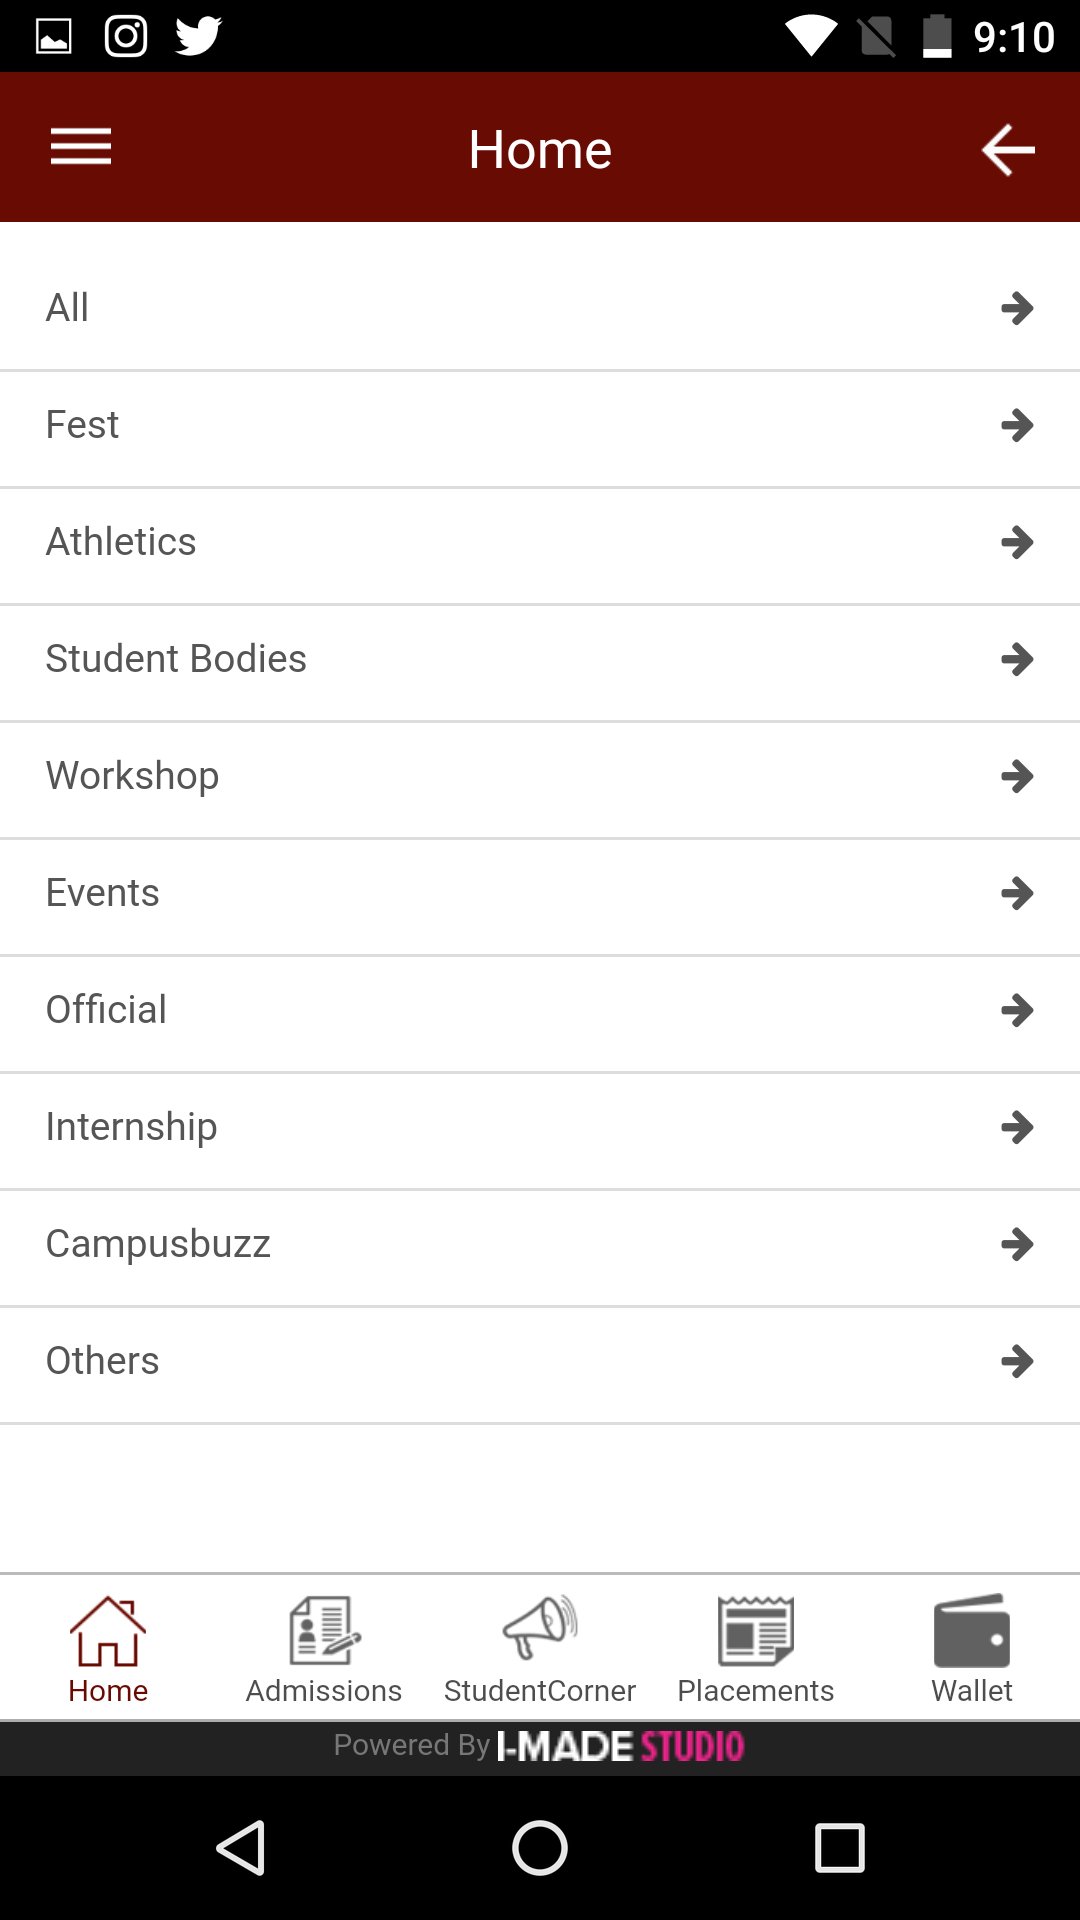Tap the I-MADE STUDIO logo banner
1080x1920 pixels.
click(620, 1747)
